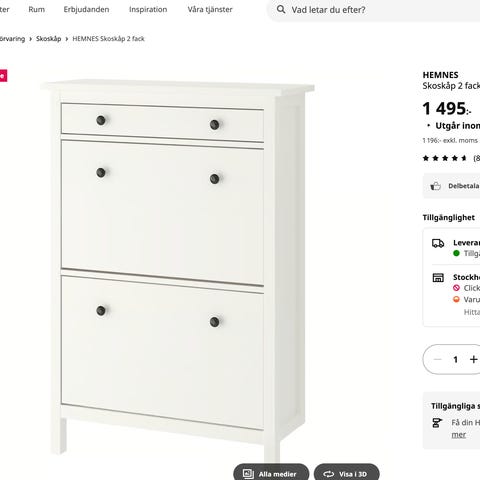The height and width of the screenshot is (480, 480).
Task: Open the Våra tjänster menu
Action: [x=210, y=9]
